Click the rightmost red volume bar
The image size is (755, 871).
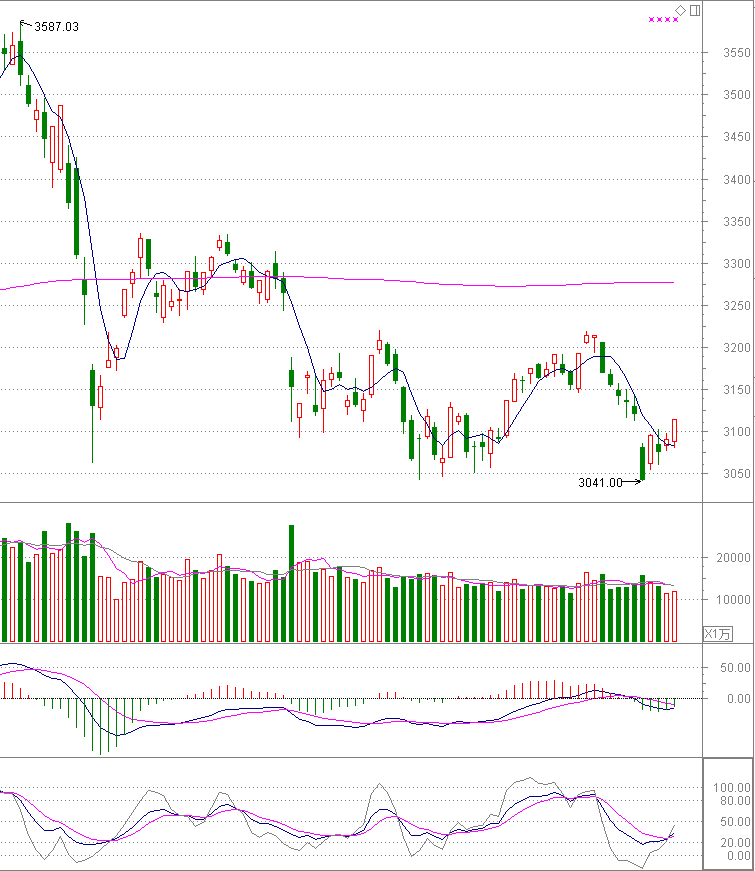pos(675,616)
